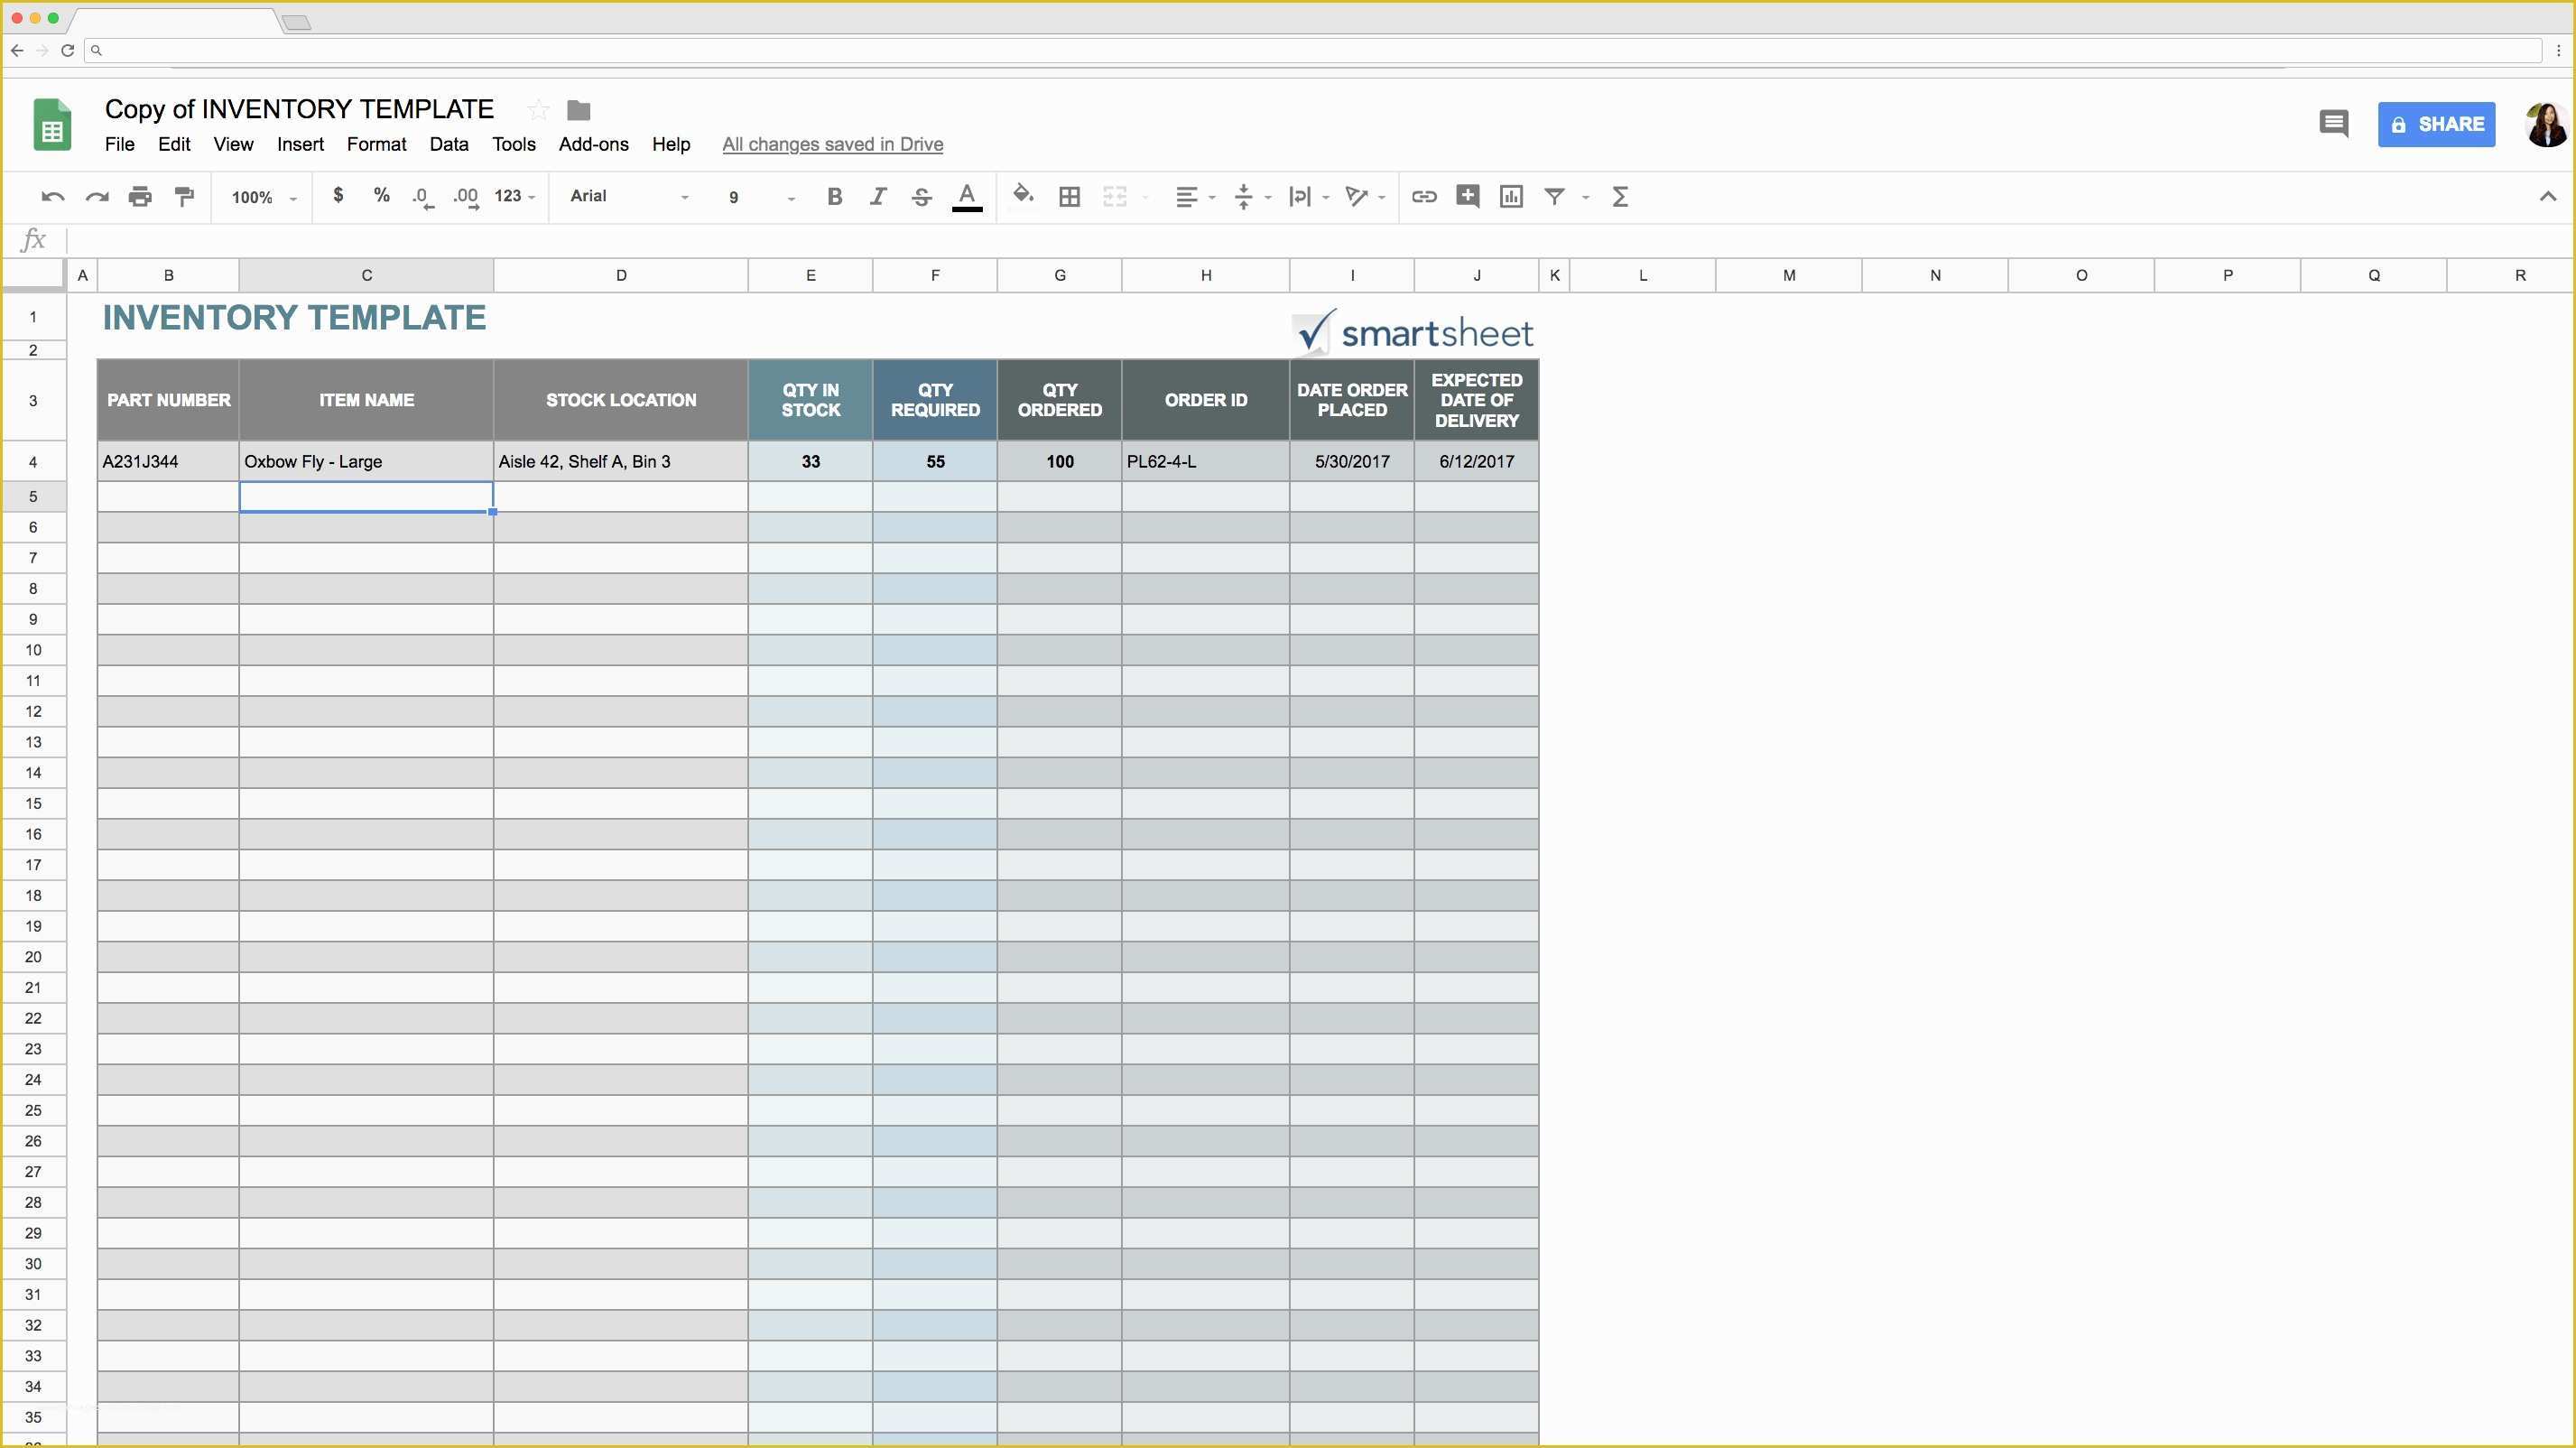Toggle italic (I) formatting icon
2576x1448 pixels.
(x=877, y=197)
